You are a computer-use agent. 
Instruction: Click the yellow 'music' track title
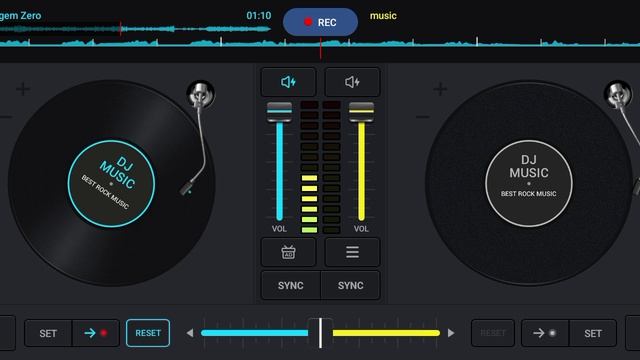[x=383, y=16]
